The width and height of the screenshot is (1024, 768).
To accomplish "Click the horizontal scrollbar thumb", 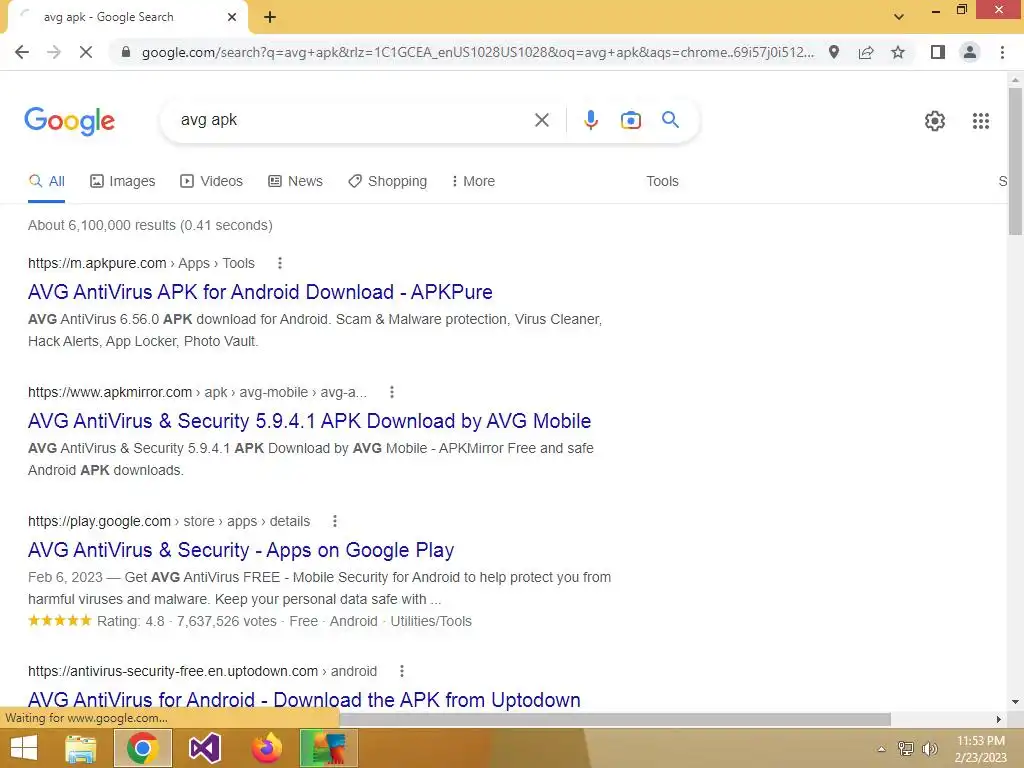I will coord(615,719).
